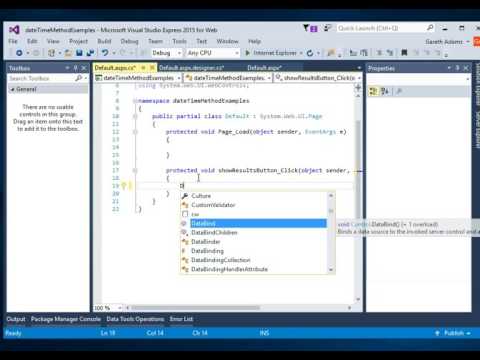The height and width of the screenshot is (360, 480).
Task: Toggle the pin on the Default.aspx.cs tab
Action: pos(144,68)
